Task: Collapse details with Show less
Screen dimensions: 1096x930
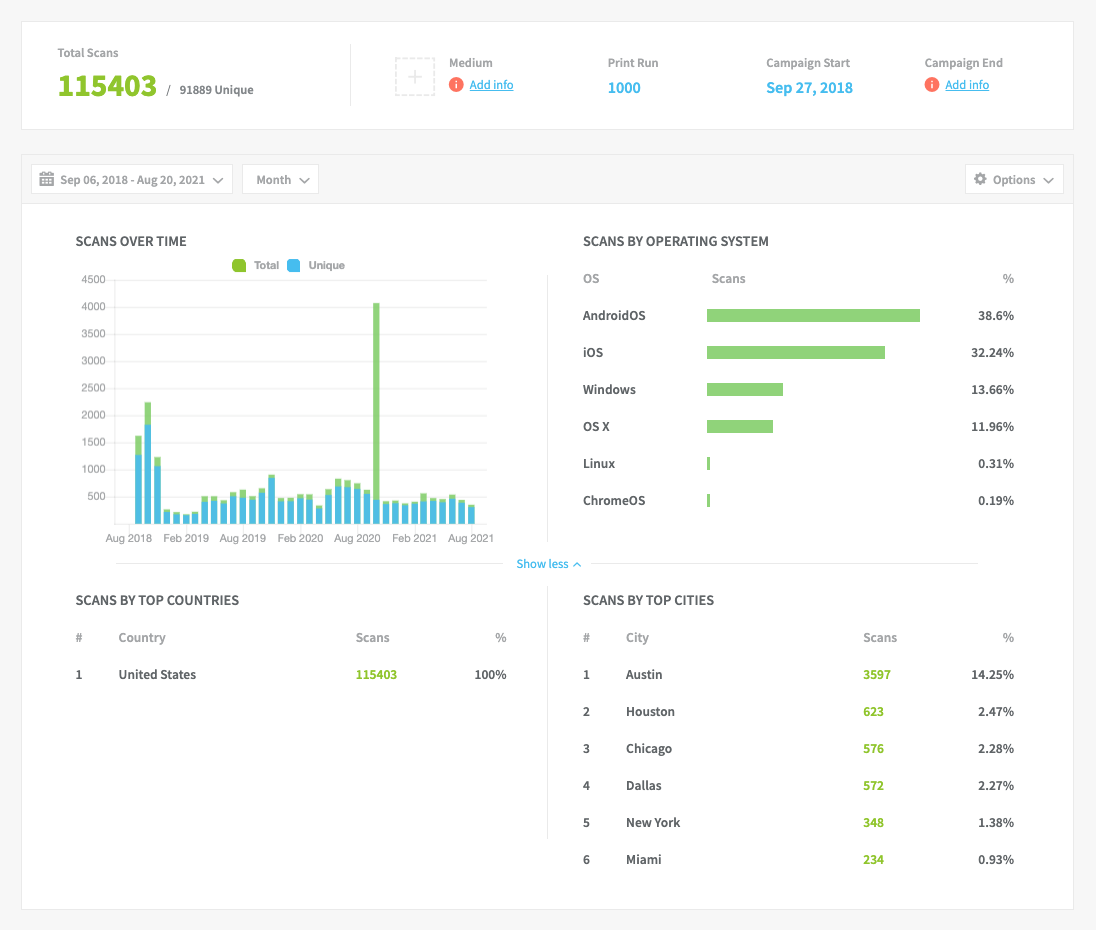Action: [548, 564]
